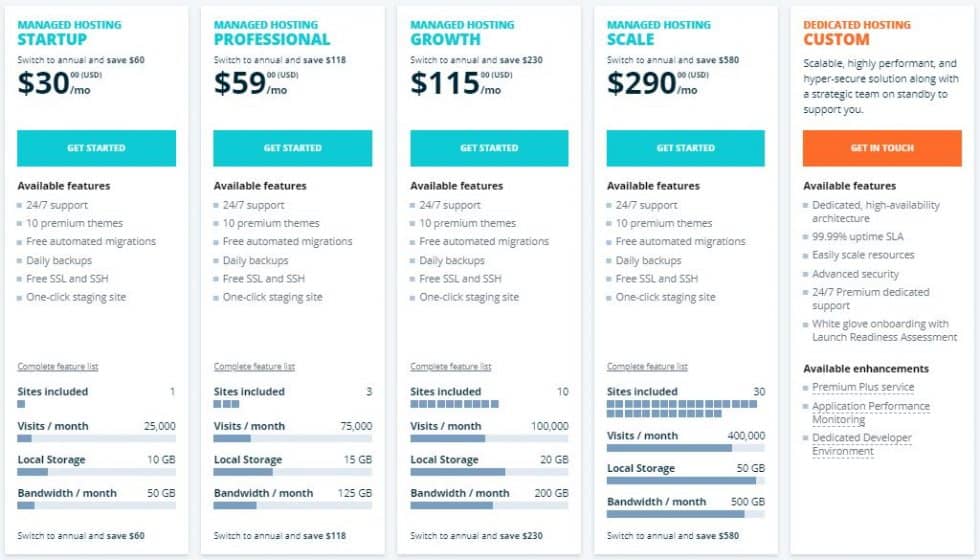Image resolution: width=980 pixels, height=560 pixels.
Task: Click Scale plan's Local Storage bar
Action: tap(685, 480)
